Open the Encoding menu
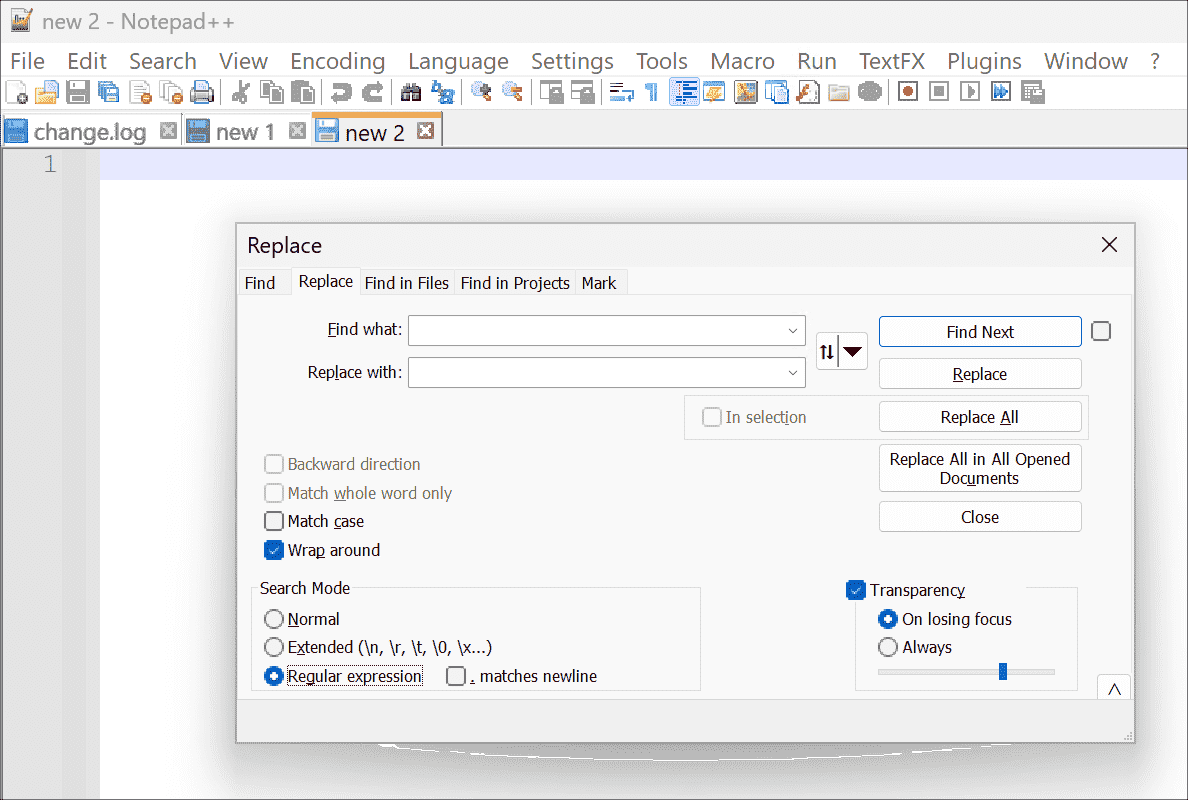 tap(337, 61)
